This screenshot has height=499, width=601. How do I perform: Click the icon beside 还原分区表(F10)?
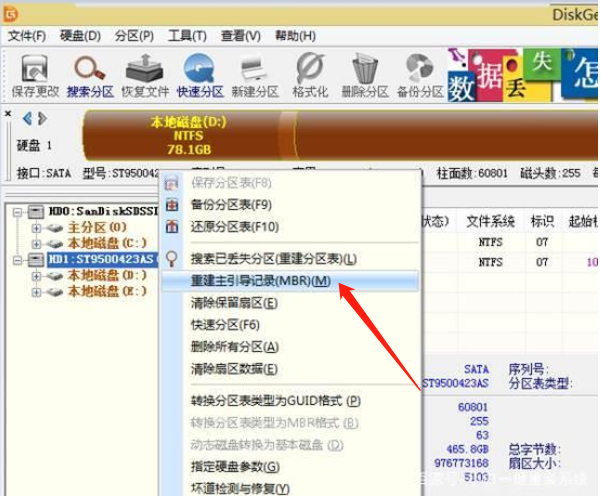click(x=172, y=227)
